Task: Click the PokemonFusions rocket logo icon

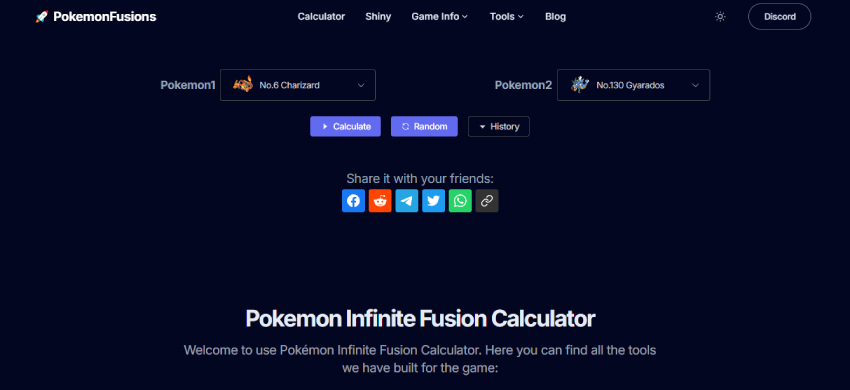Action: pos(41,17)
